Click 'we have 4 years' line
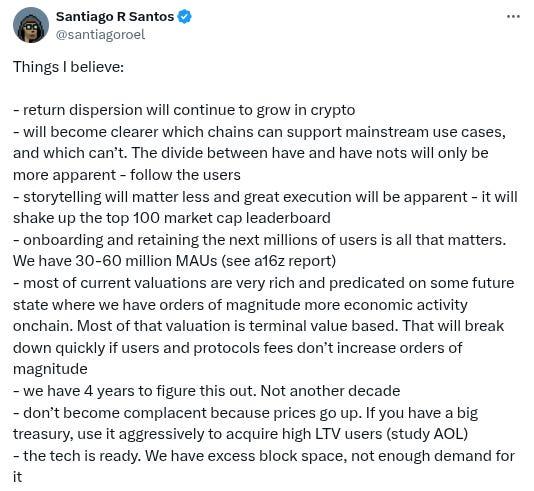The image size is (534, 491). pos(207,391)
